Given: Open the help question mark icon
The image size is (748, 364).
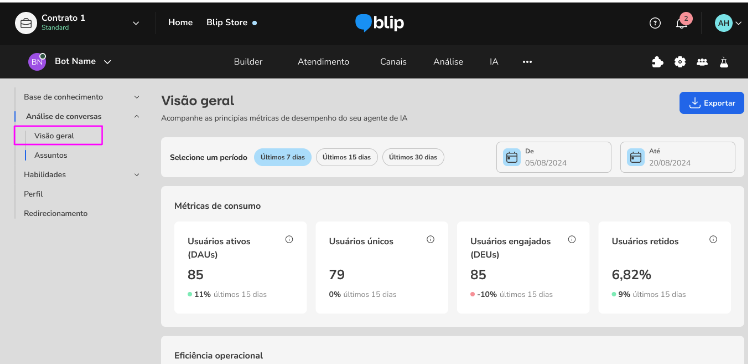Looking at the screenshot, I should pos(655,23).
